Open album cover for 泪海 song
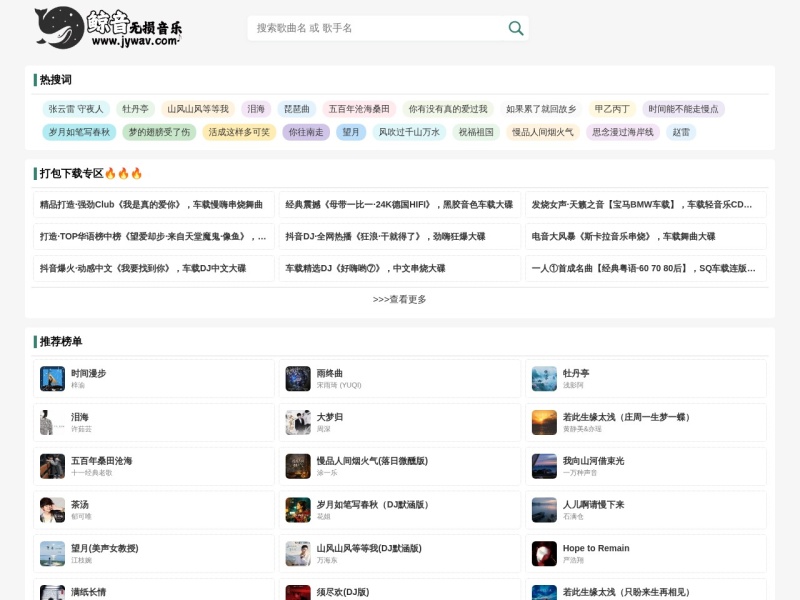Screen dimensions: 800x600 [x=53, y=422]
